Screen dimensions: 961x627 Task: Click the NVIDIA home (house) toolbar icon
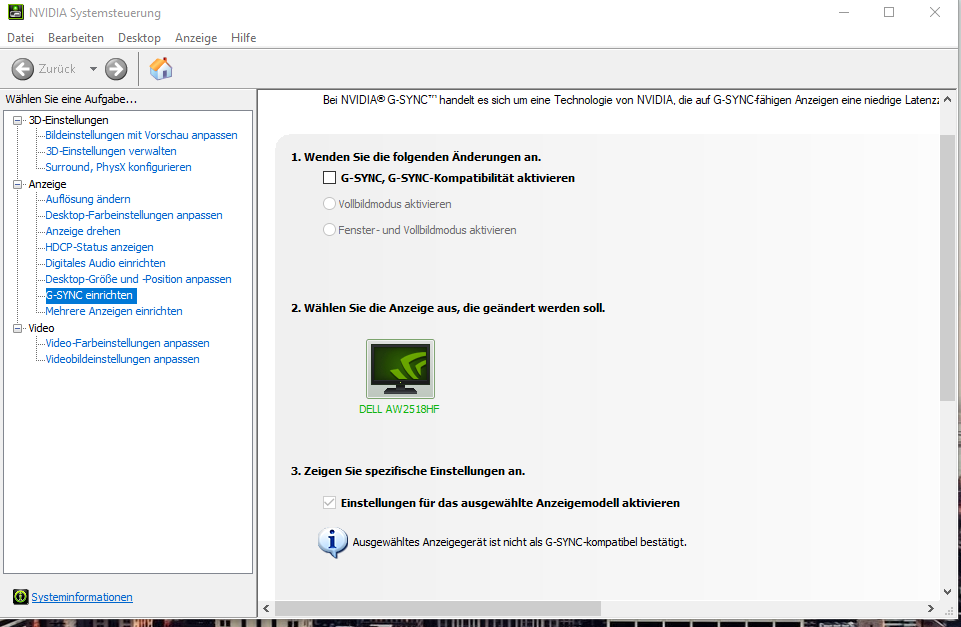[158, 68]
